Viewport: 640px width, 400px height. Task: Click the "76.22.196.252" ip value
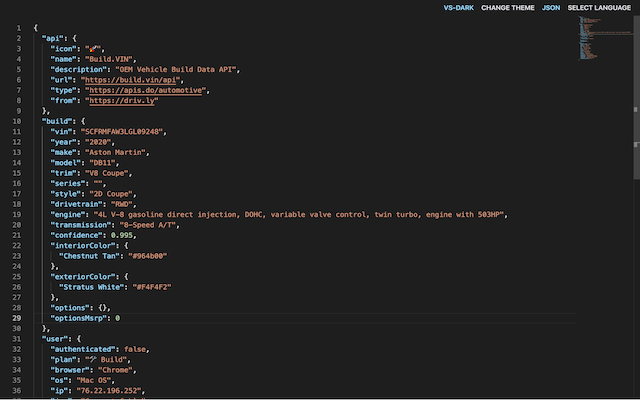pyautogui.click(x=109, y=391)
